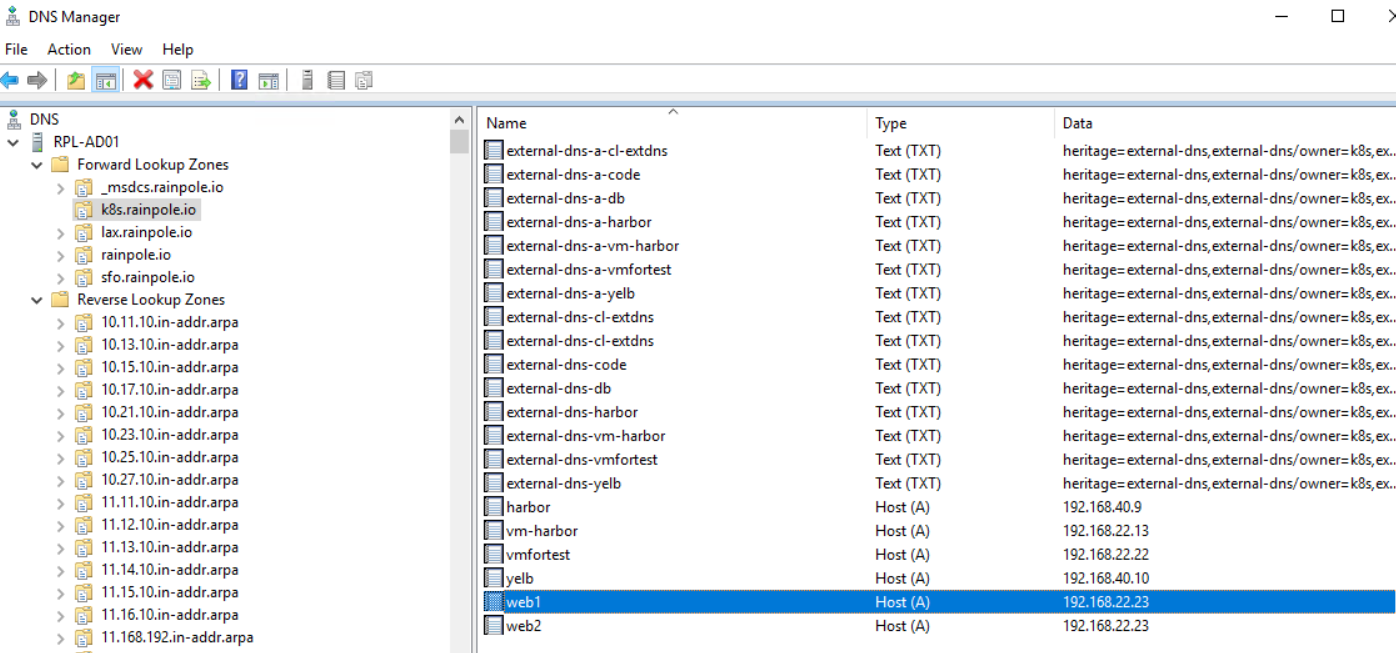This screenshot has height=653, width=1396.
Task: Open Properties from the toolbar
Action: (x=172, y=80)
